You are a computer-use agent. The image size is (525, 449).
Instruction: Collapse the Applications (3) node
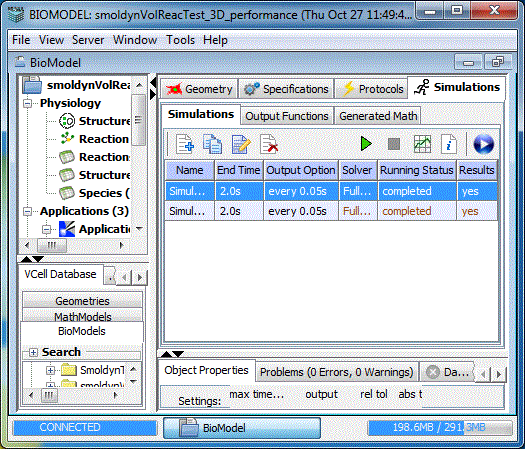[x=28, y=211]
